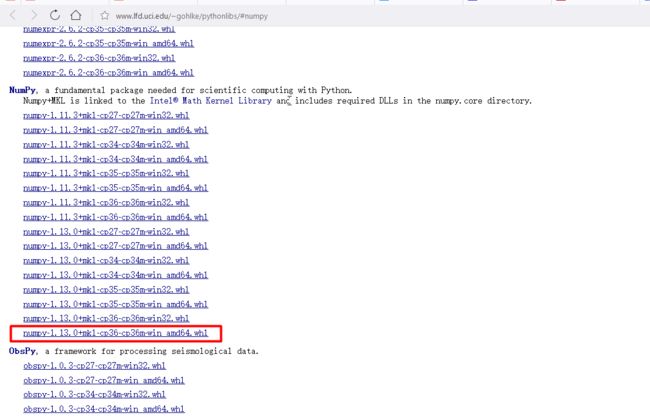This screenshot has height=420, width=650.
Task: Download numpy-1.11.3+mkl-cp34-cp34m-win32.whl
Action: [x=106, y=144]
